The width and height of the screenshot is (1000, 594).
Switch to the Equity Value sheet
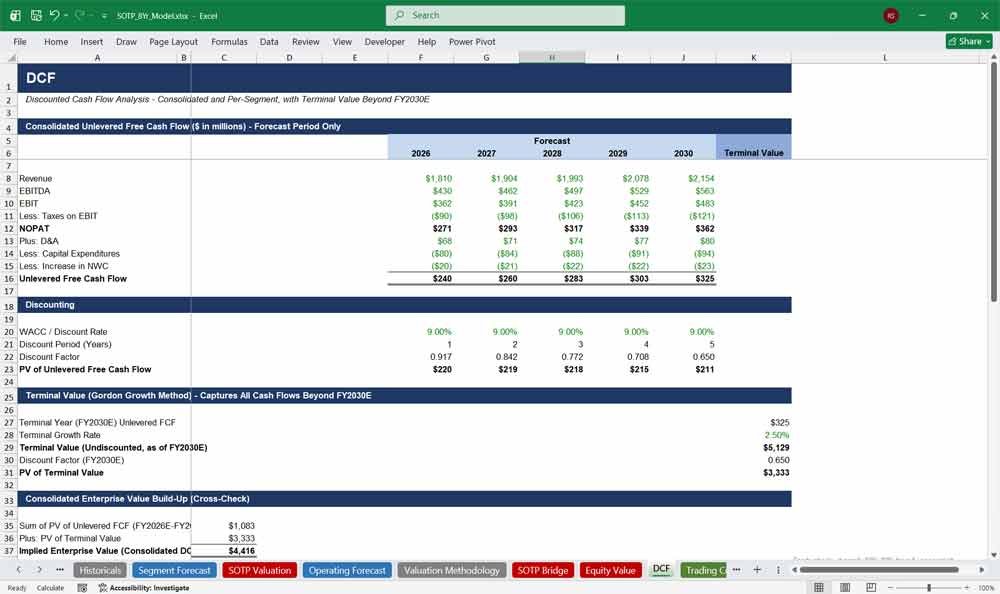coord(610,570)
